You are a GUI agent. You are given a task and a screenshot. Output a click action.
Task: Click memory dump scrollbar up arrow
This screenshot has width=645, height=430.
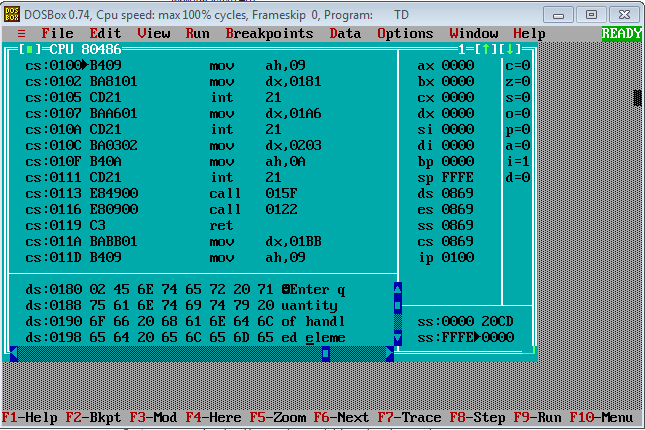pyautogui.click(x=398, y=289)
